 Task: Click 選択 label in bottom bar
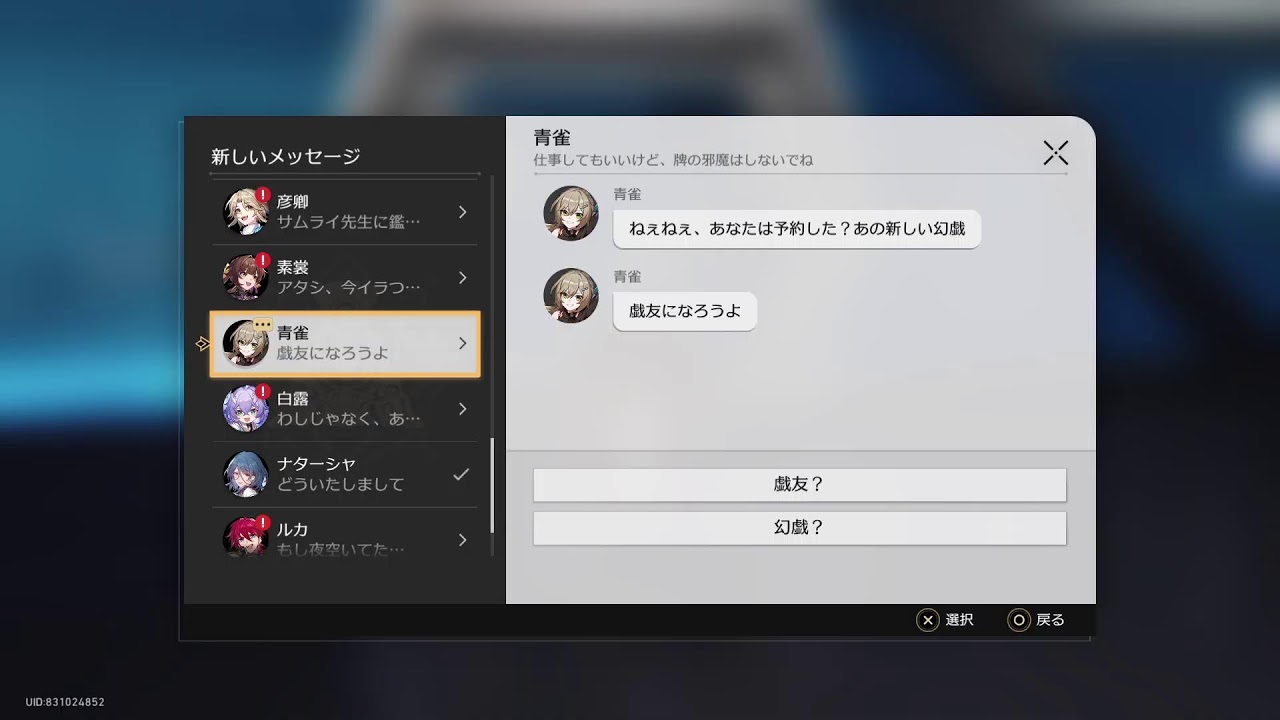[959, 620]
